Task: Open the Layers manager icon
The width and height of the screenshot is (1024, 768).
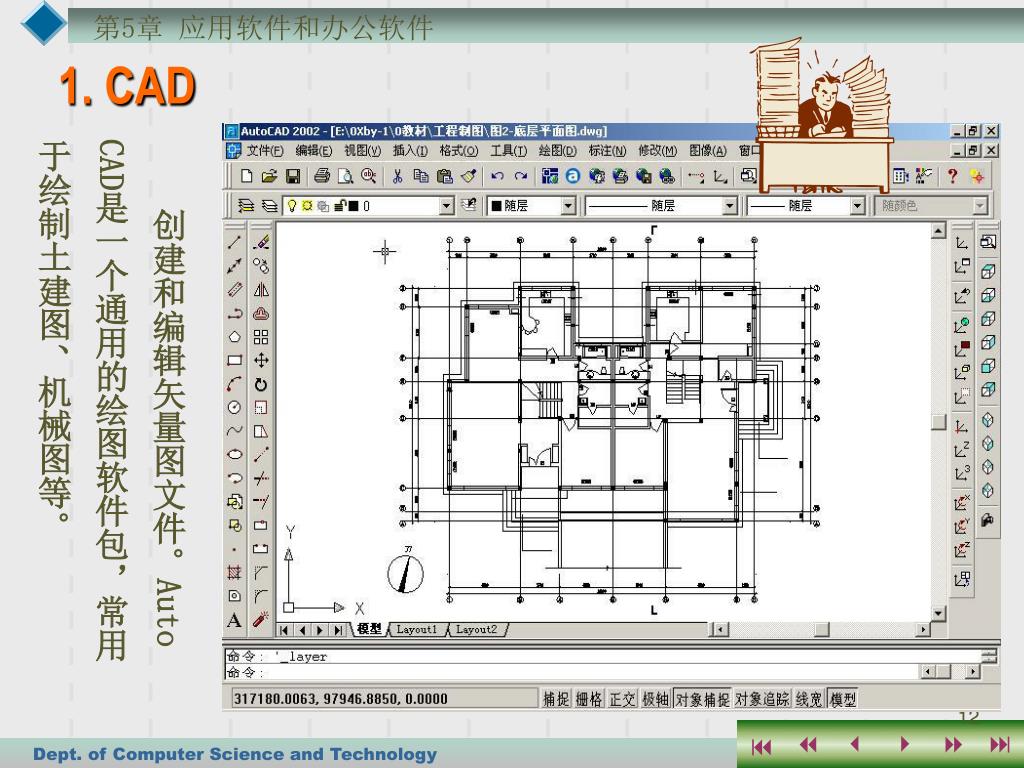Action: (246, 206)
